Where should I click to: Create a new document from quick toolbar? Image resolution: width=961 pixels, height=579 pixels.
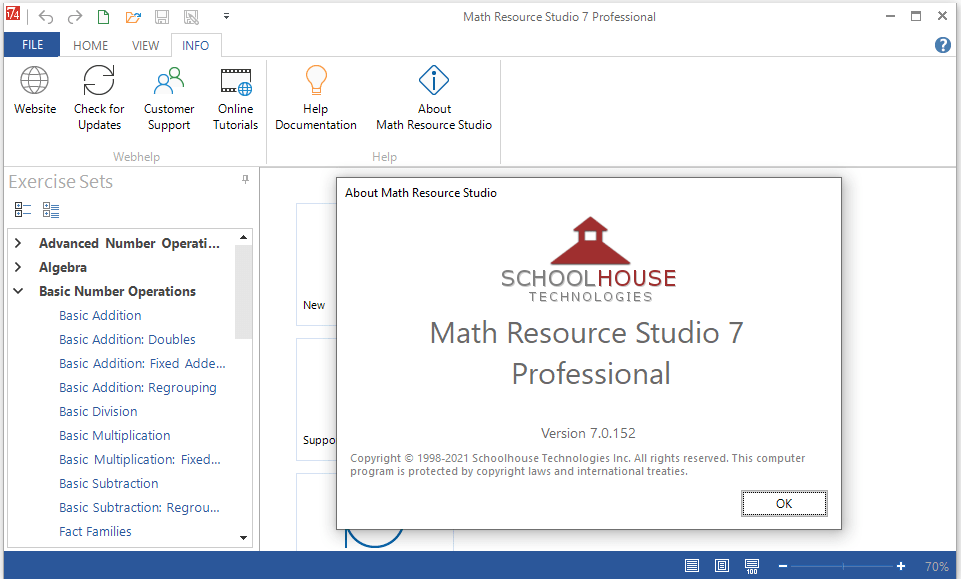pyautogui.click(x=104, y=17)
